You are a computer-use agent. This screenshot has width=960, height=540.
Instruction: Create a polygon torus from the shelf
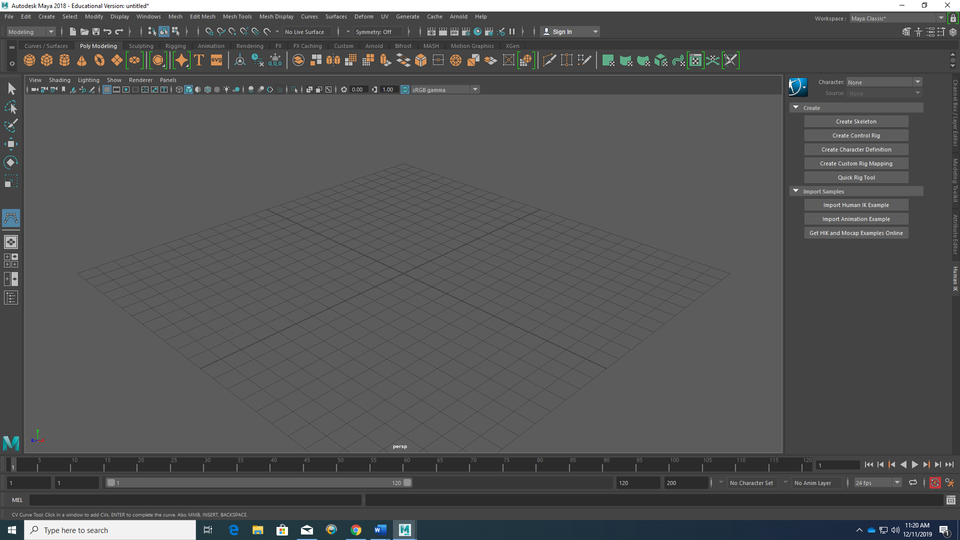tap(99, 60)
